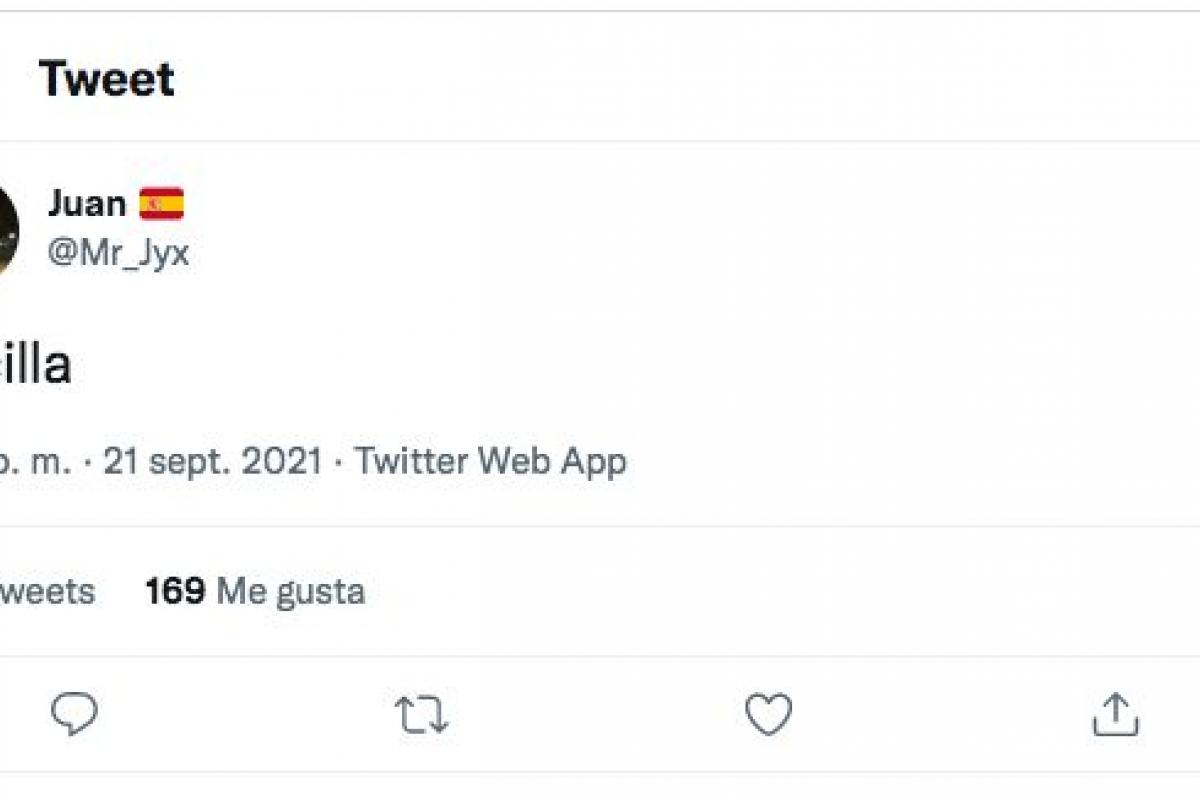Screen dimensions: 1200x800
Task: View the 169 Me gusta likes list
Action: pyautogui.click(x=255, y=592)
